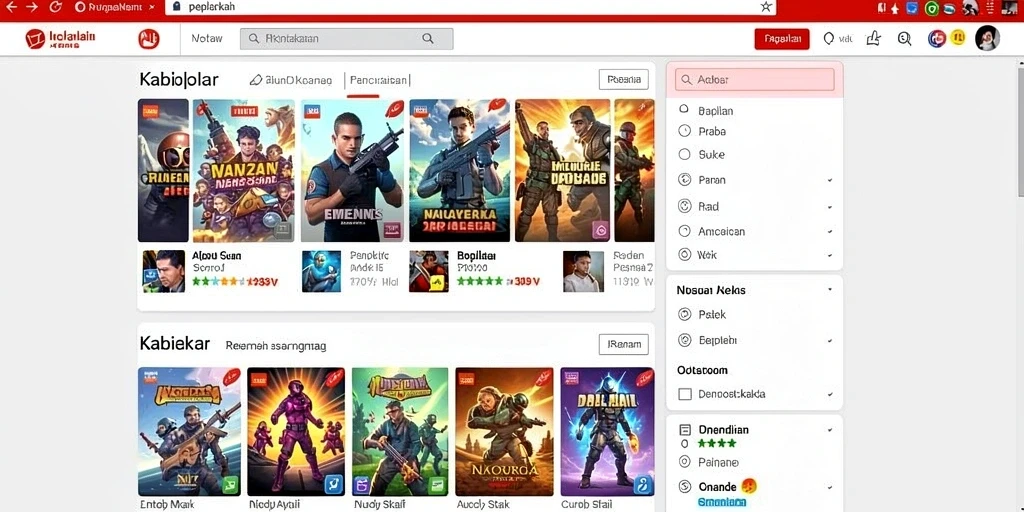Select the Amcaican option circle
Screen dimensions: 1024x512
(684, 231)
